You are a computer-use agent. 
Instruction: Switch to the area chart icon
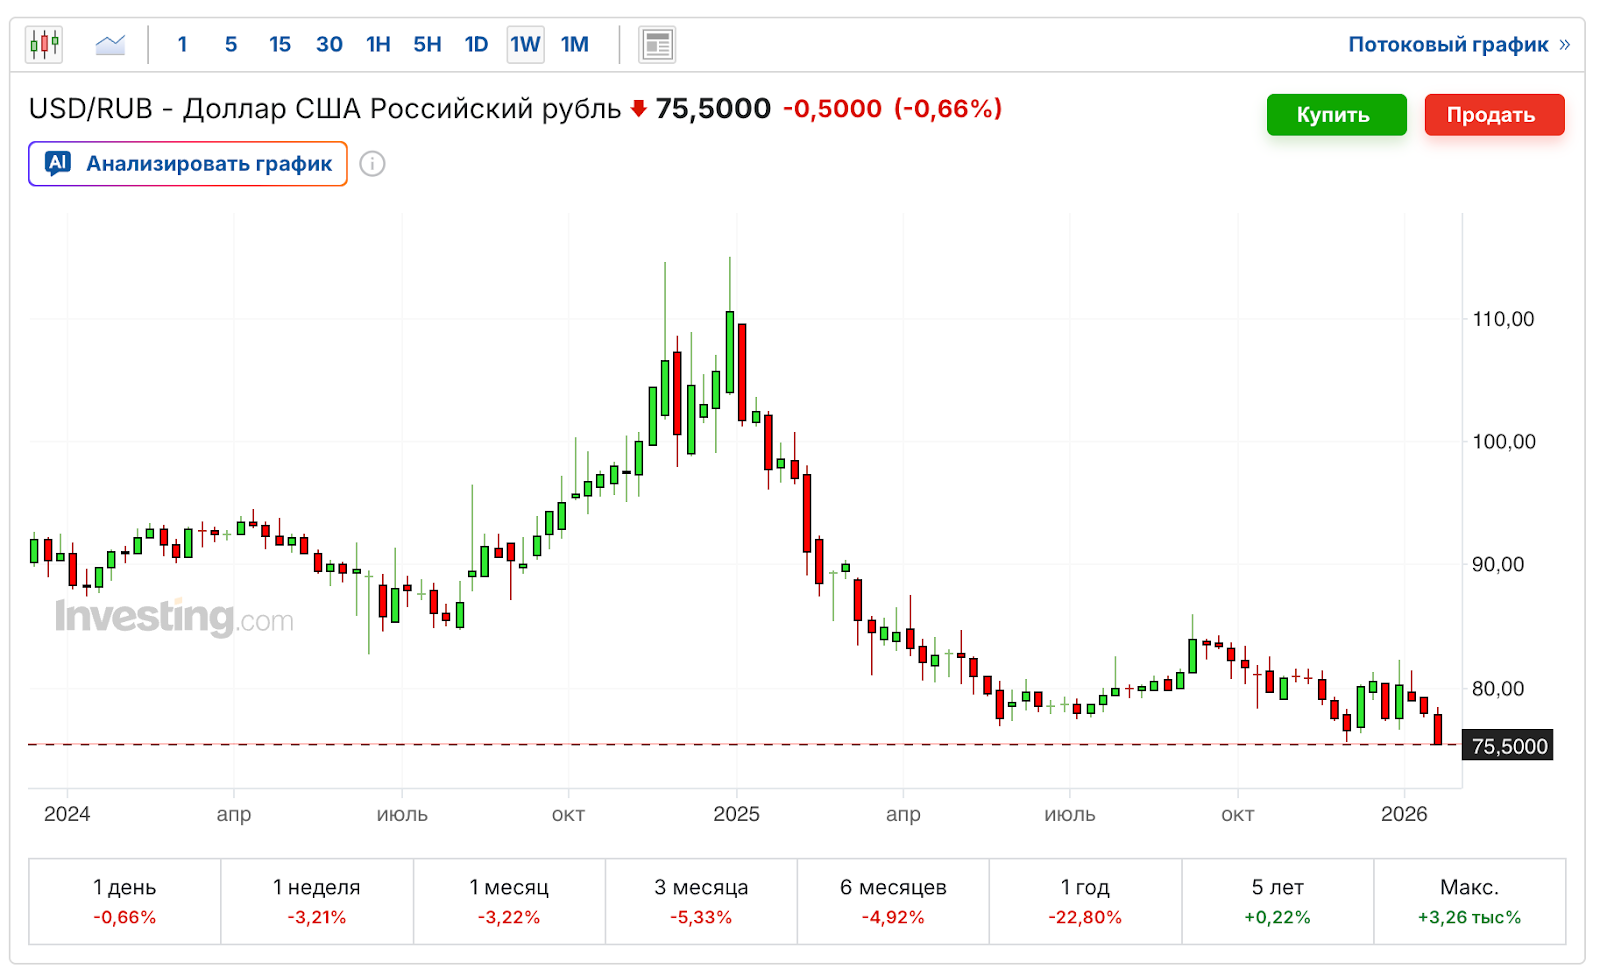(x=110, y=44)
